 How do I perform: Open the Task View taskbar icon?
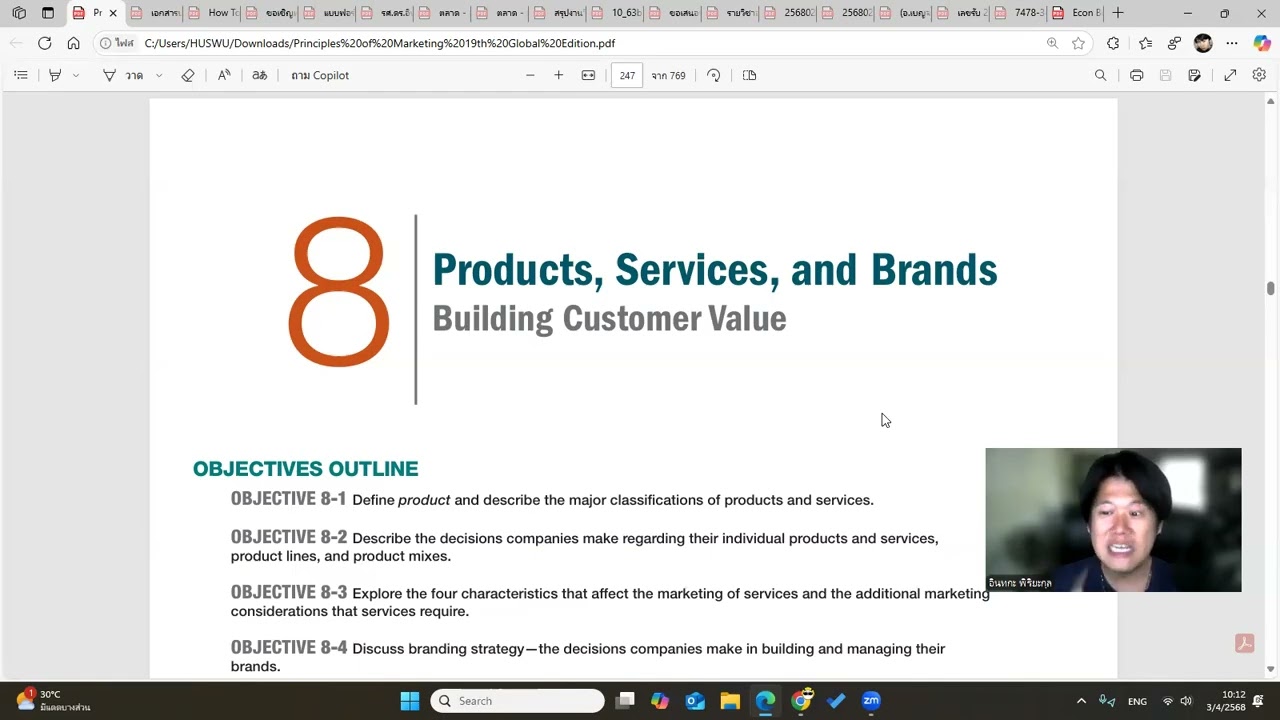tap(625, 701)
